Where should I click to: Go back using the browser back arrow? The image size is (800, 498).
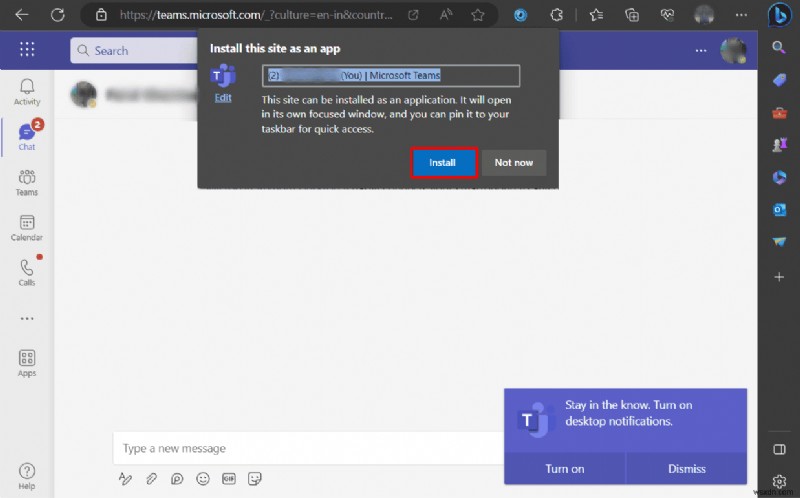21,15
